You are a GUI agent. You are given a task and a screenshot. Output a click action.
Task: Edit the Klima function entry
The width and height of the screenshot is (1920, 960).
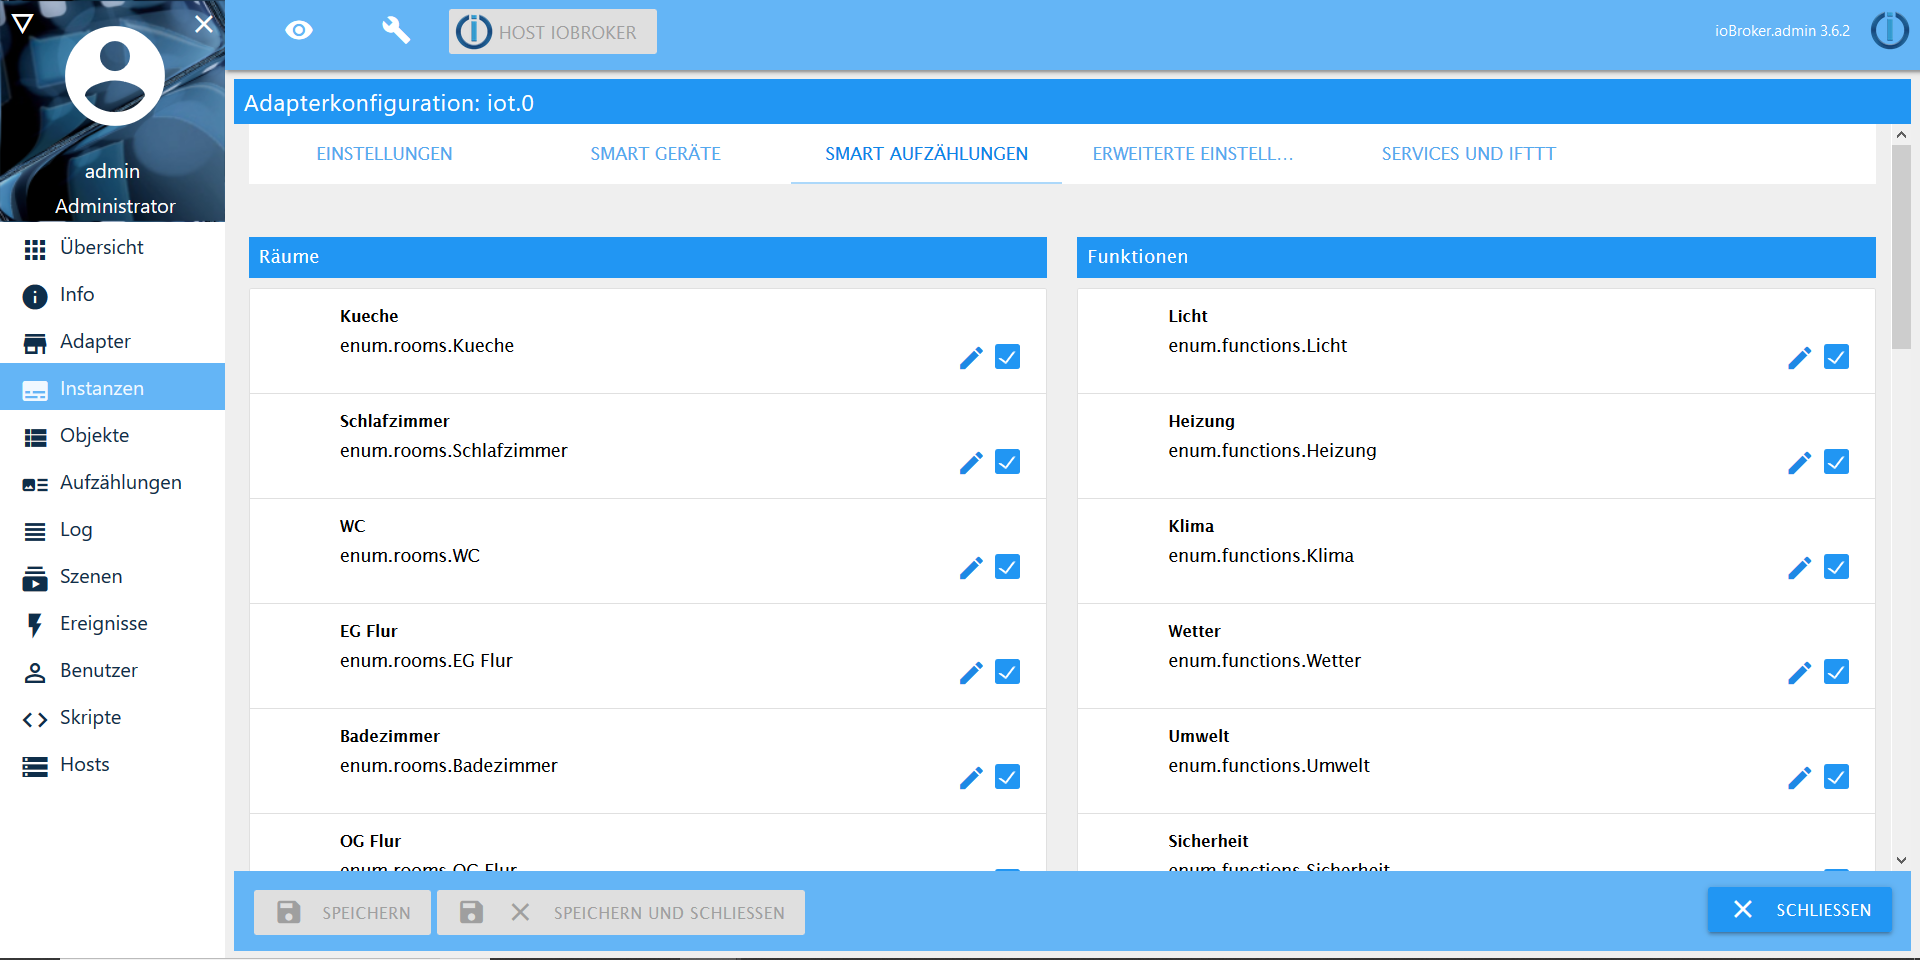[x=1800, y=568]
